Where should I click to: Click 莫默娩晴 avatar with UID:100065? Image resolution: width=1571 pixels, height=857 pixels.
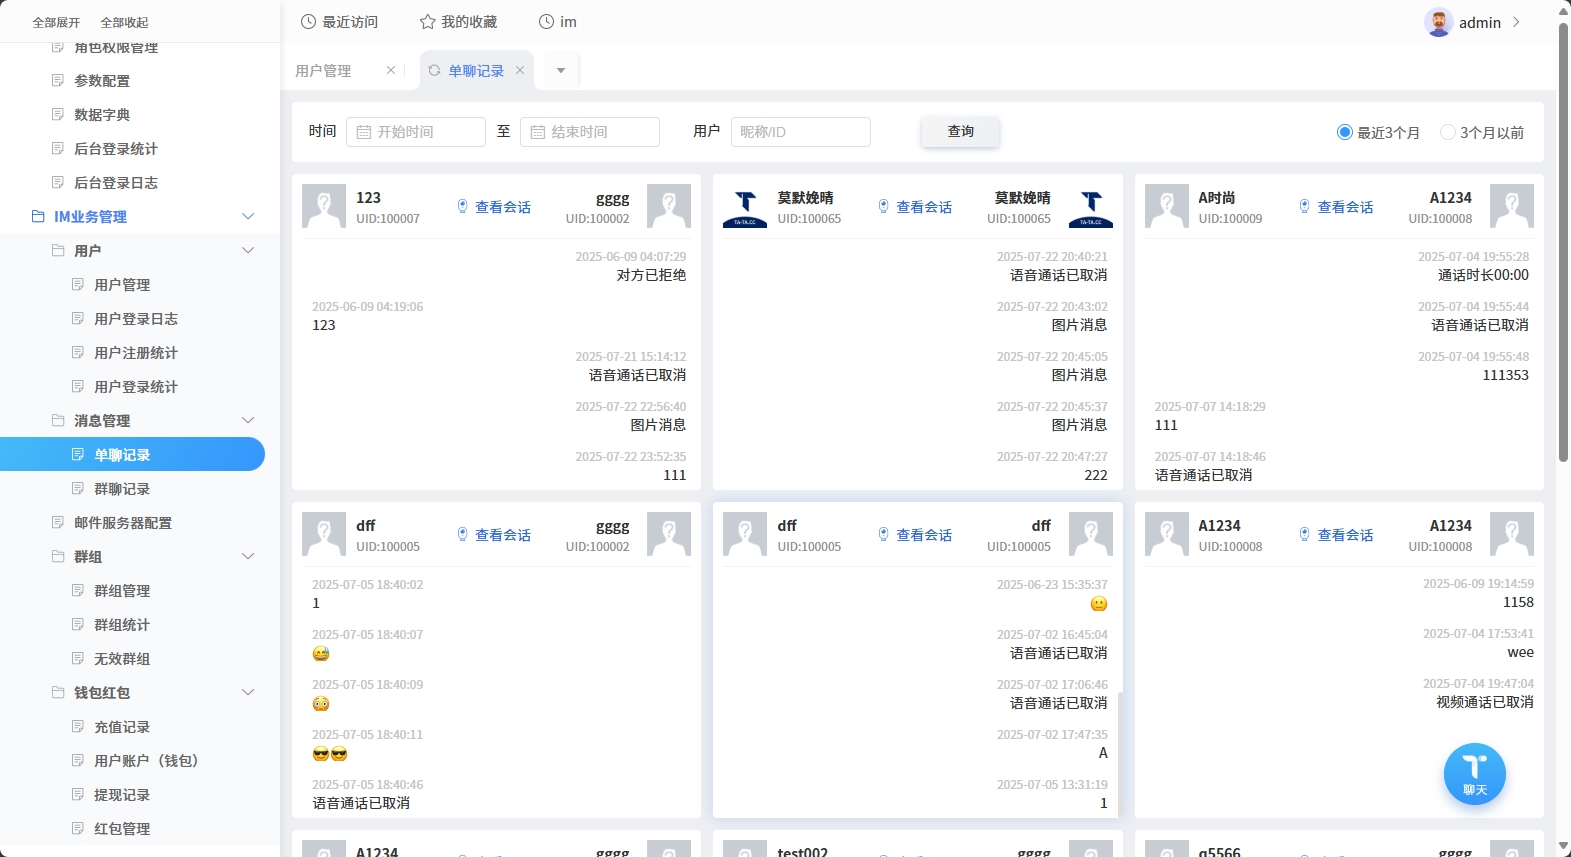point(744,207)
